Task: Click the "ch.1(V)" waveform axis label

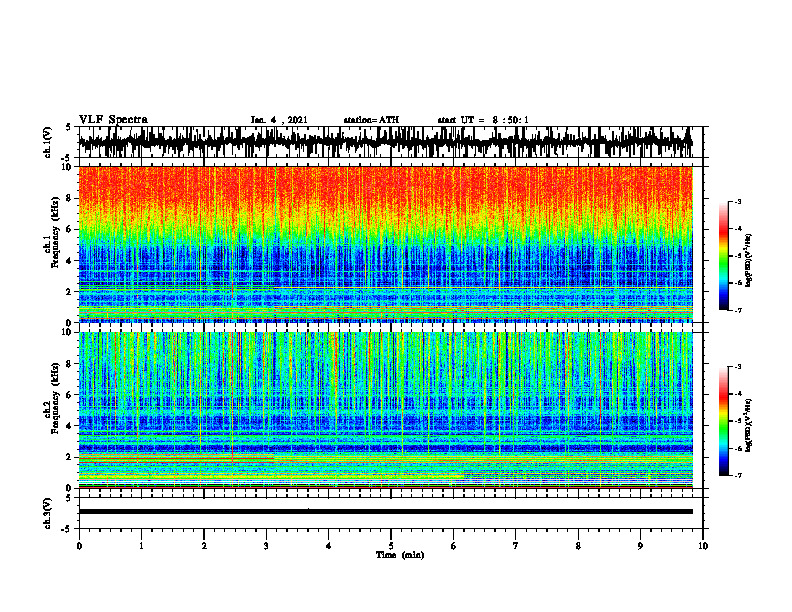Action: [x=48, y=142]
